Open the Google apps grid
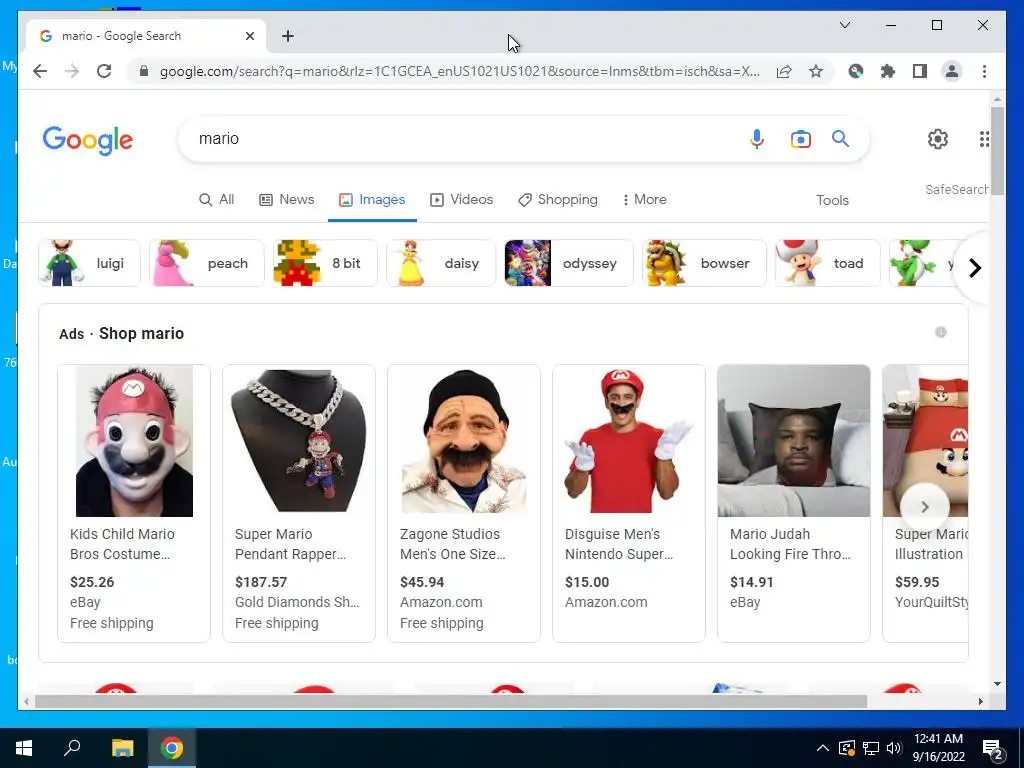1024x768 pixels. (984, 138)
